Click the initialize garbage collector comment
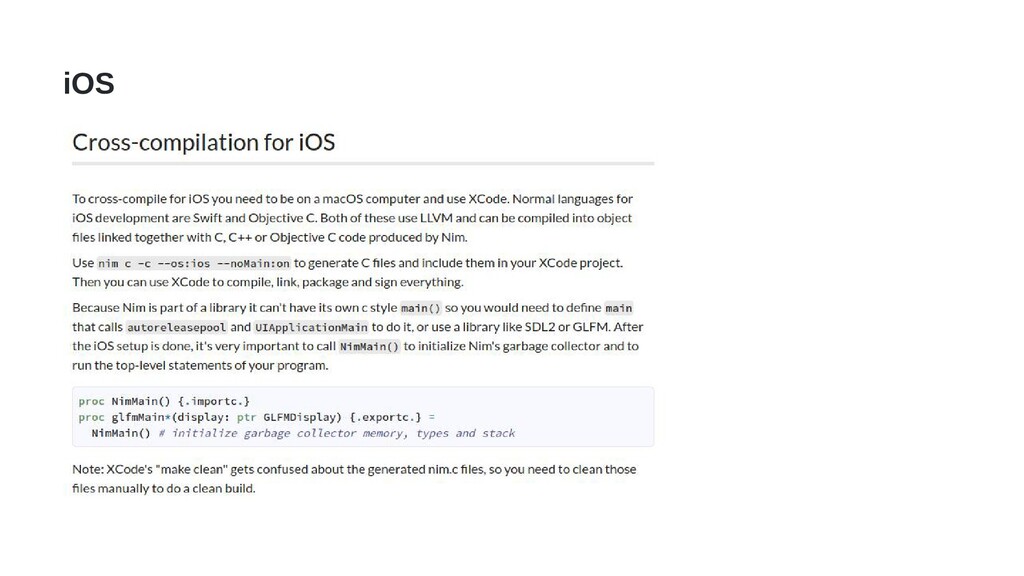Viewport: 1024px width, 576px height. pos(337,433)
